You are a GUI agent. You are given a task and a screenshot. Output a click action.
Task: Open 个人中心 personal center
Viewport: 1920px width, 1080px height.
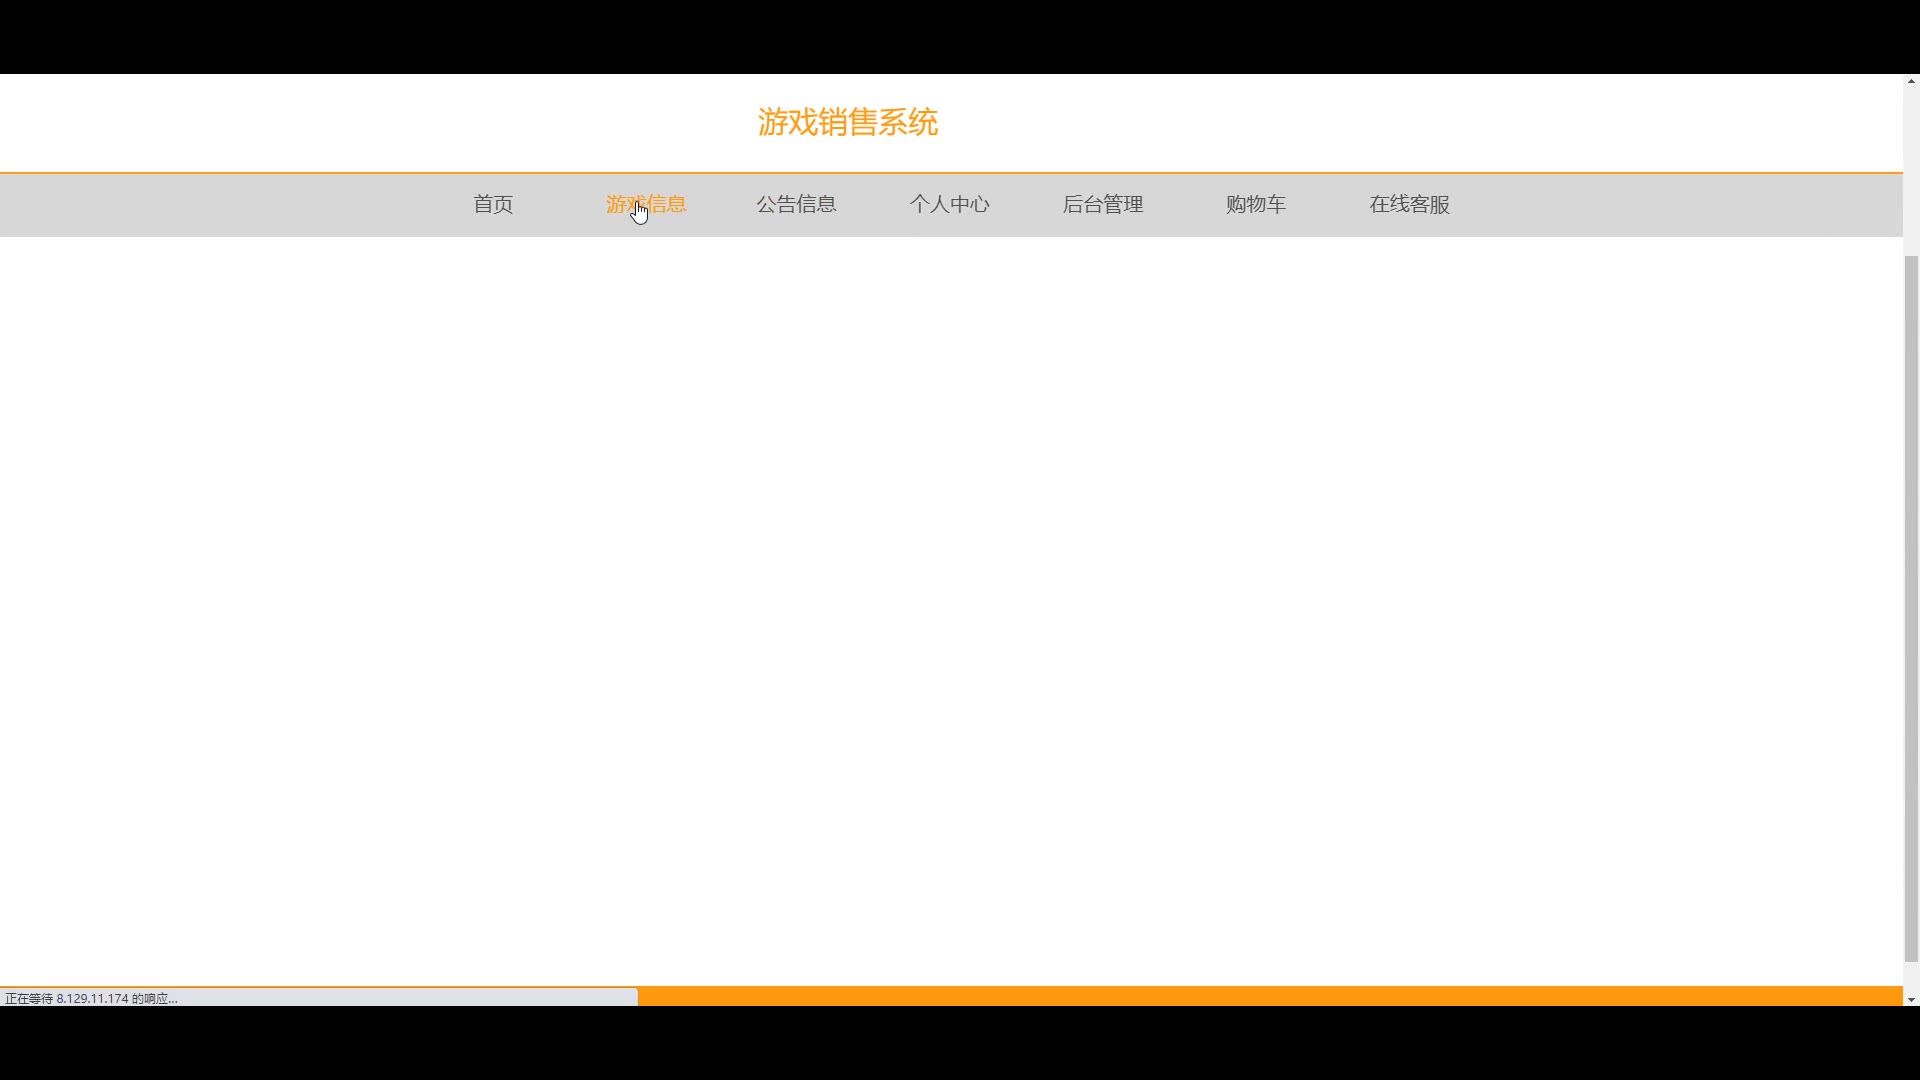949,204
